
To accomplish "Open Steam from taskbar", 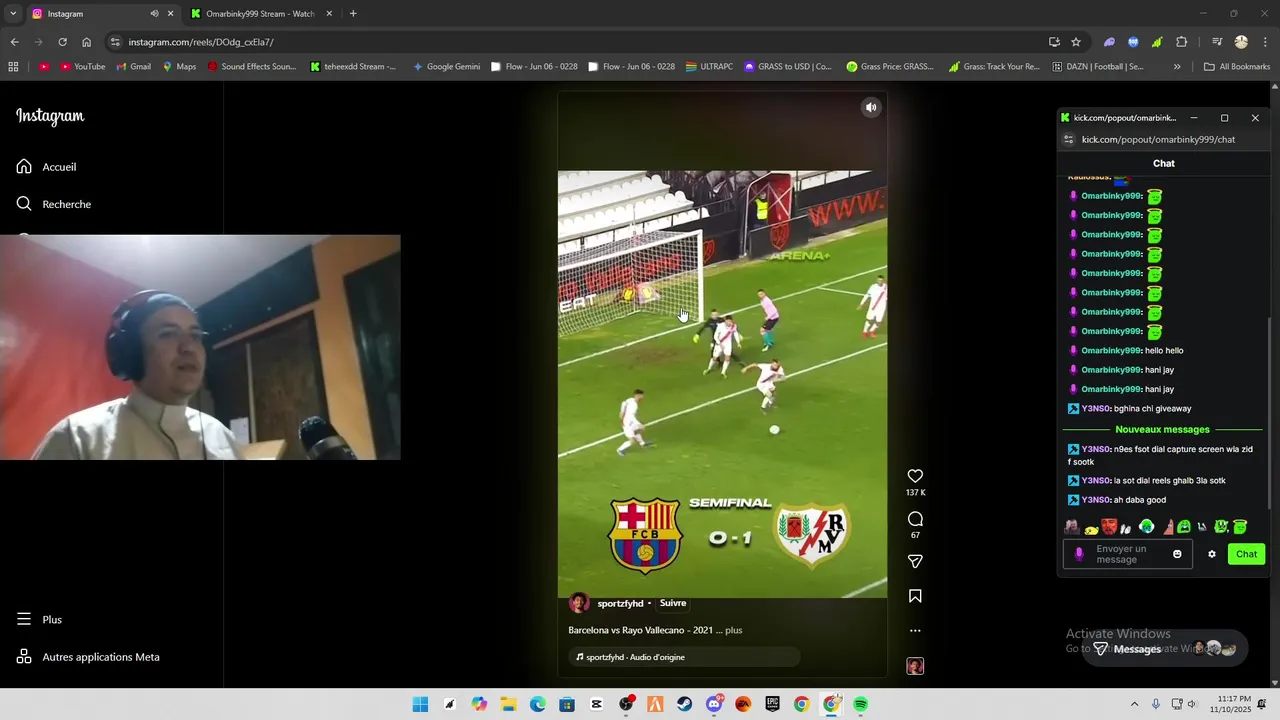I will point(684,704).
